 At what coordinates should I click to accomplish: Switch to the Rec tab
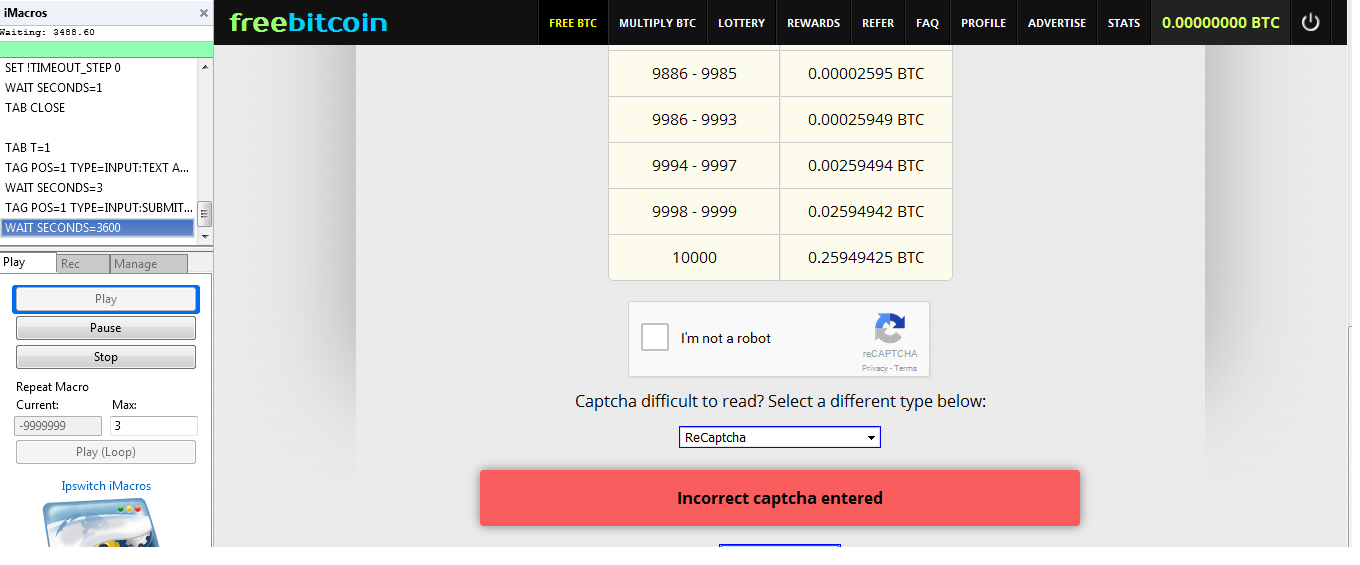click(83, 264)
